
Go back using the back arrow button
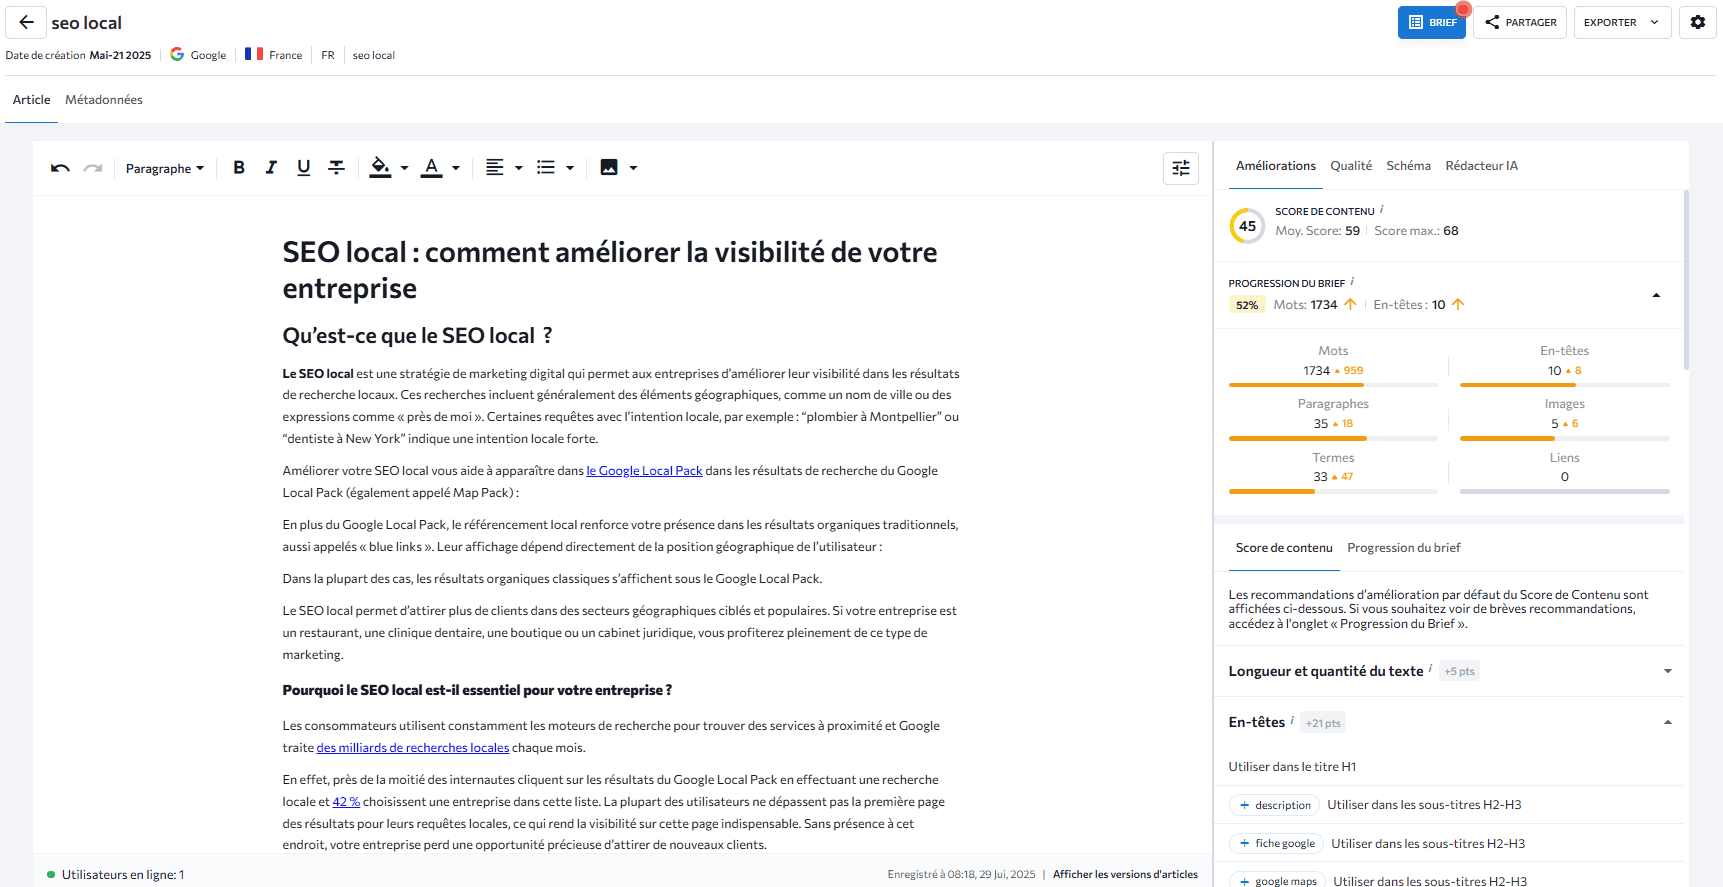pyautogui.click(x=26, y=22)
